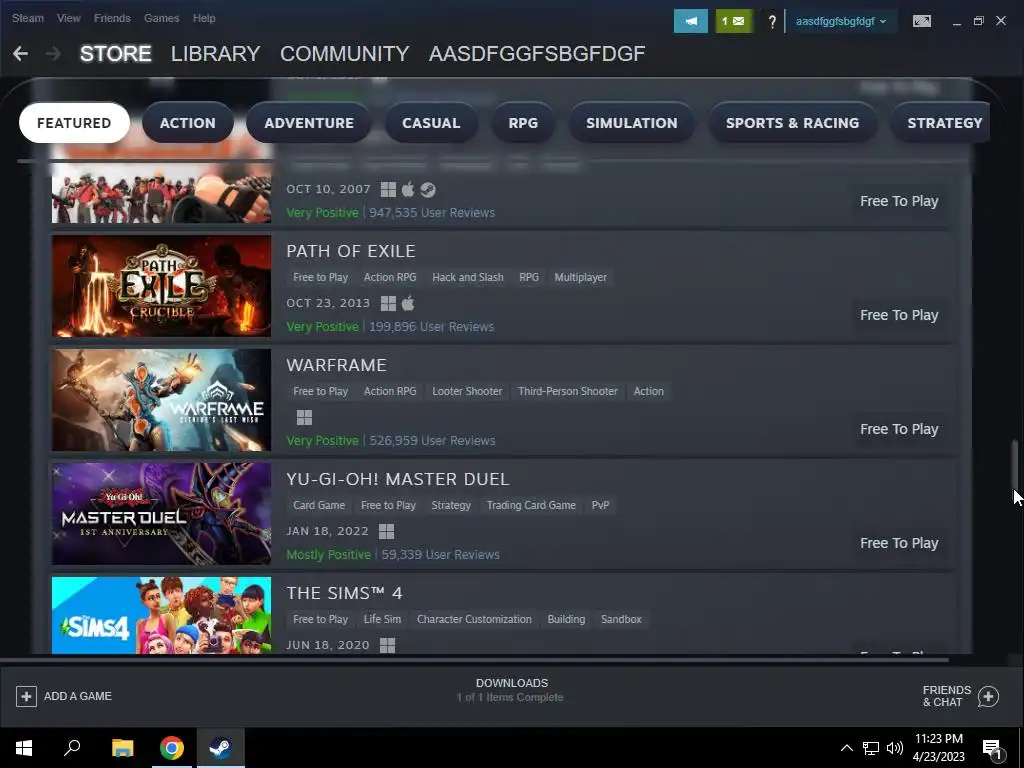Open the Windows notification center icon
1024x768 pixels.
[x=992, y=749]
